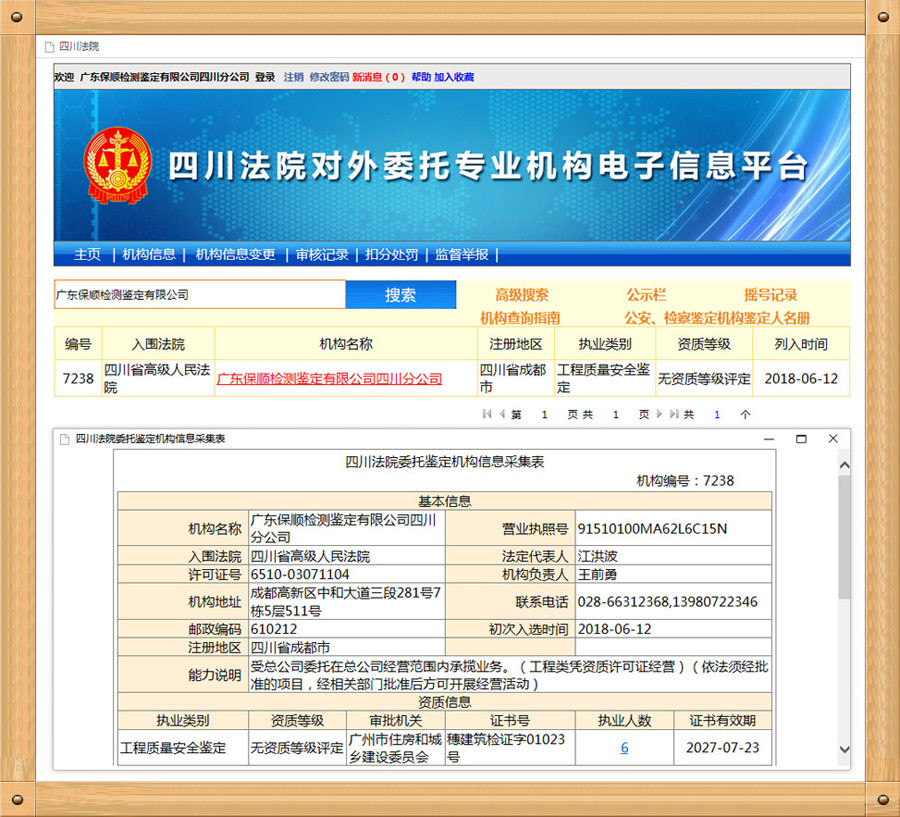Image resolution: width=900 pixels, height=817 pixels.
Task: Open 摇号记录 link
Action: tap(770, 295)
